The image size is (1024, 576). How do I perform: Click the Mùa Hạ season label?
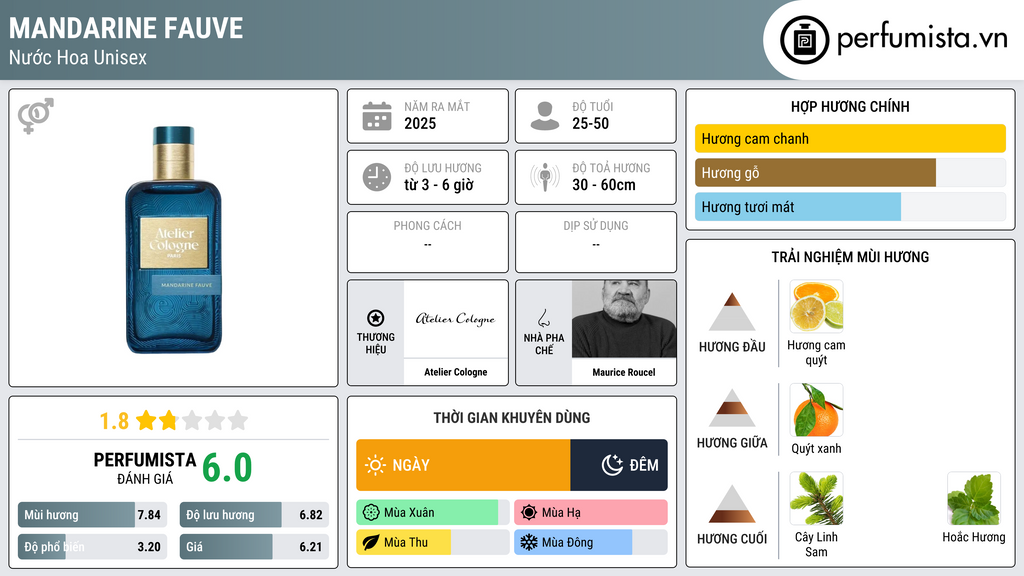(x=561, y=513)
